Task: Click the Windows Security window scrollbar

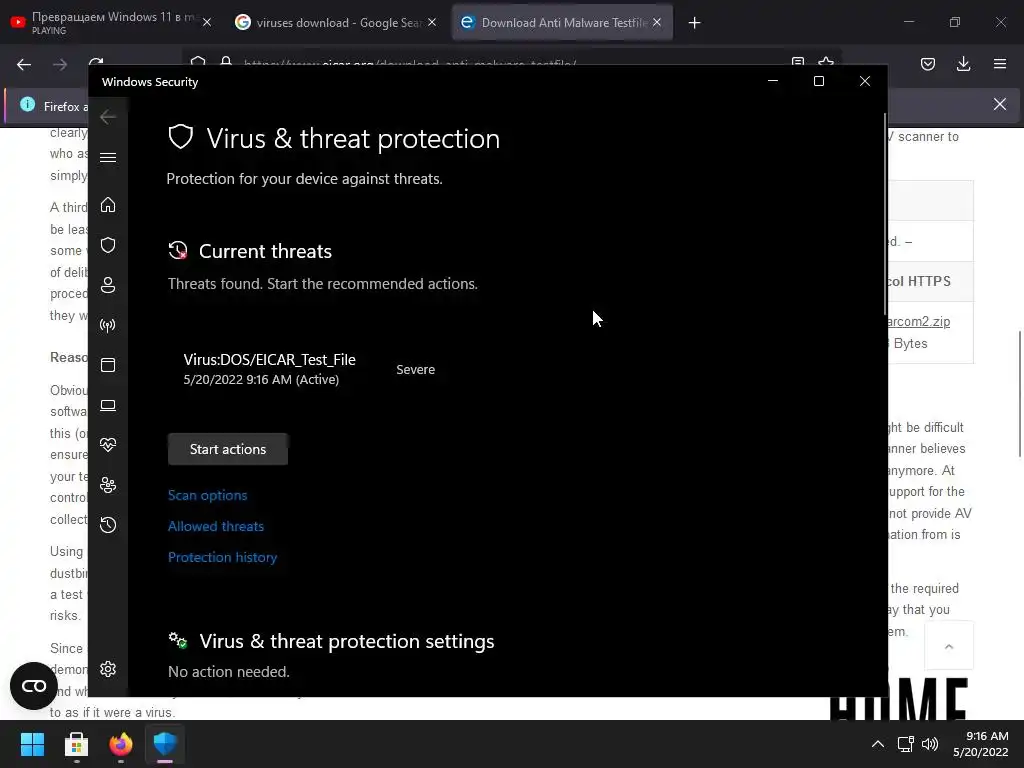Action: [885, 216]
